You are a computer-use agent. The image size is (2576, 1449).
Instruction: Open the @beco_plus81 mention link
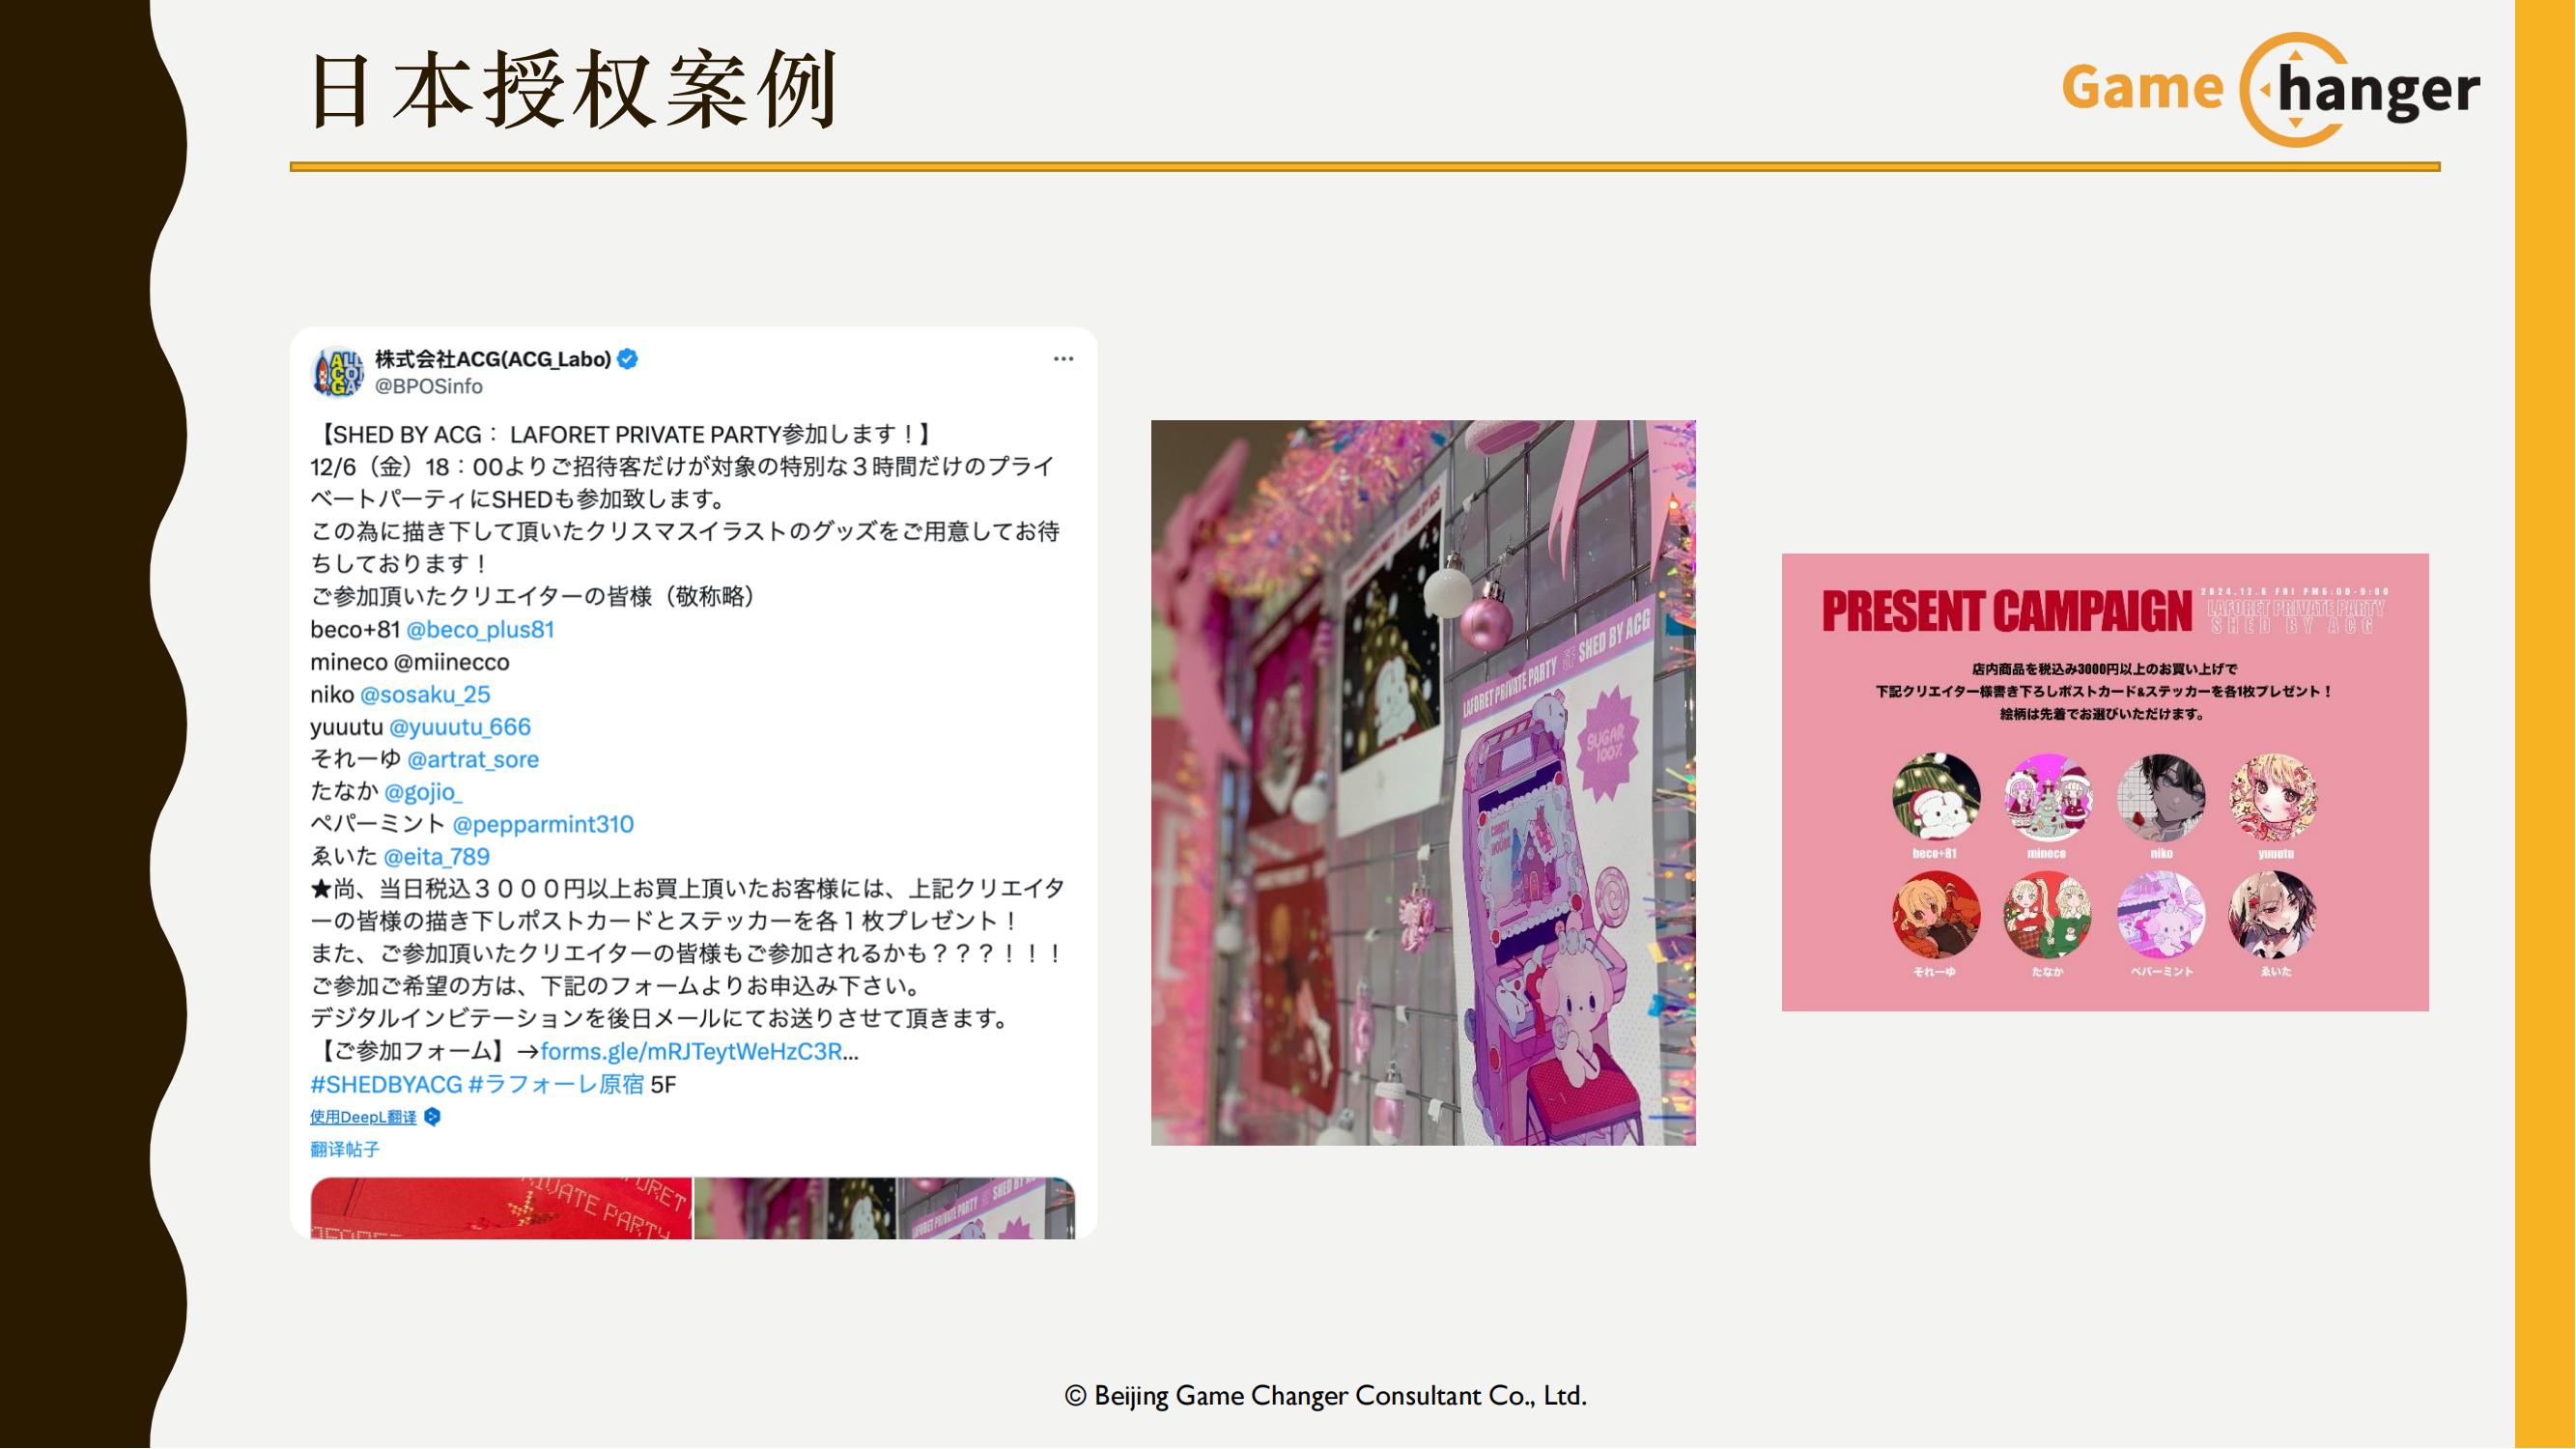(x=480, y=630)
